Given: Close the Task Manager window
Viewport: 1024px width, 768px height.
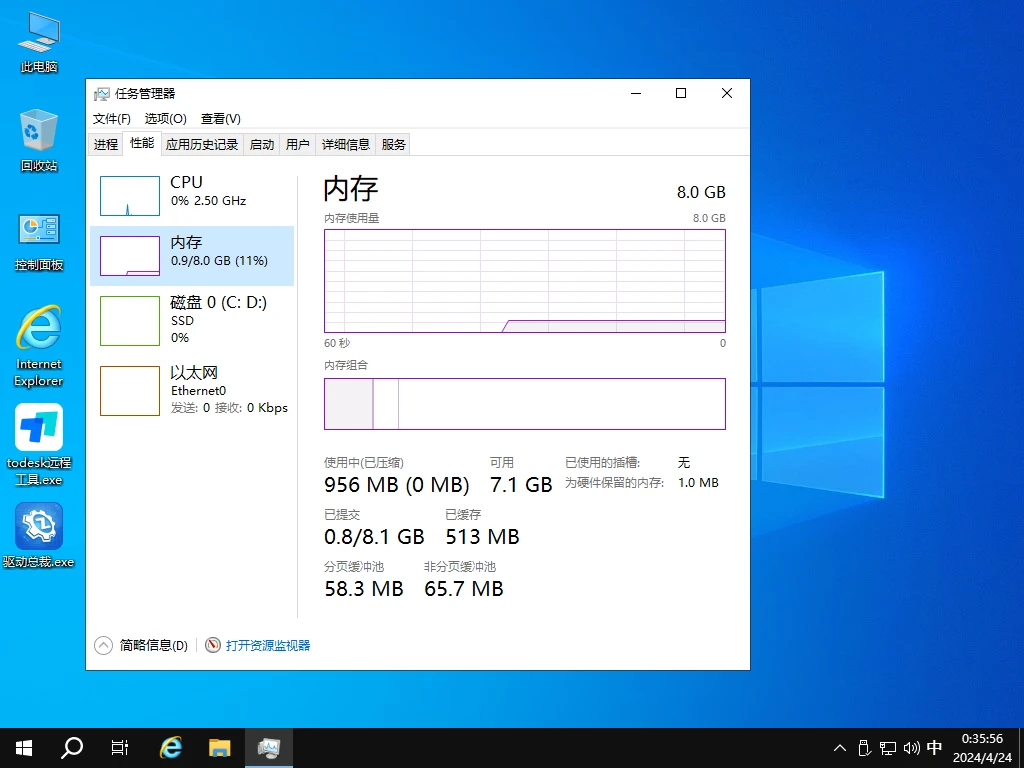Looking at the screenshot, I should tap(727, 93).
